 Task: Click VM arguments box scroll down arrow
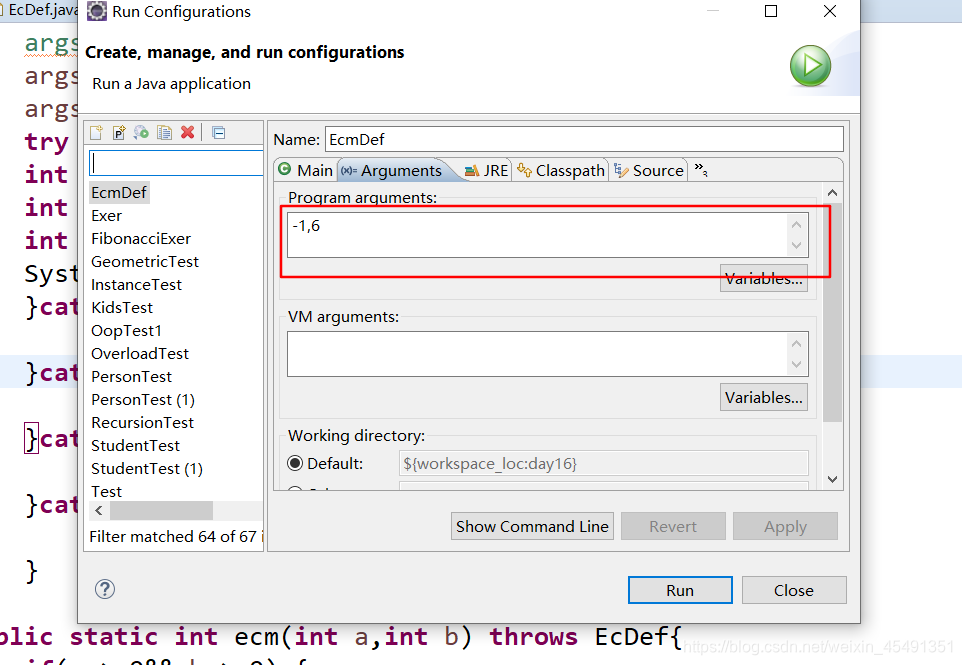point(796,364)
